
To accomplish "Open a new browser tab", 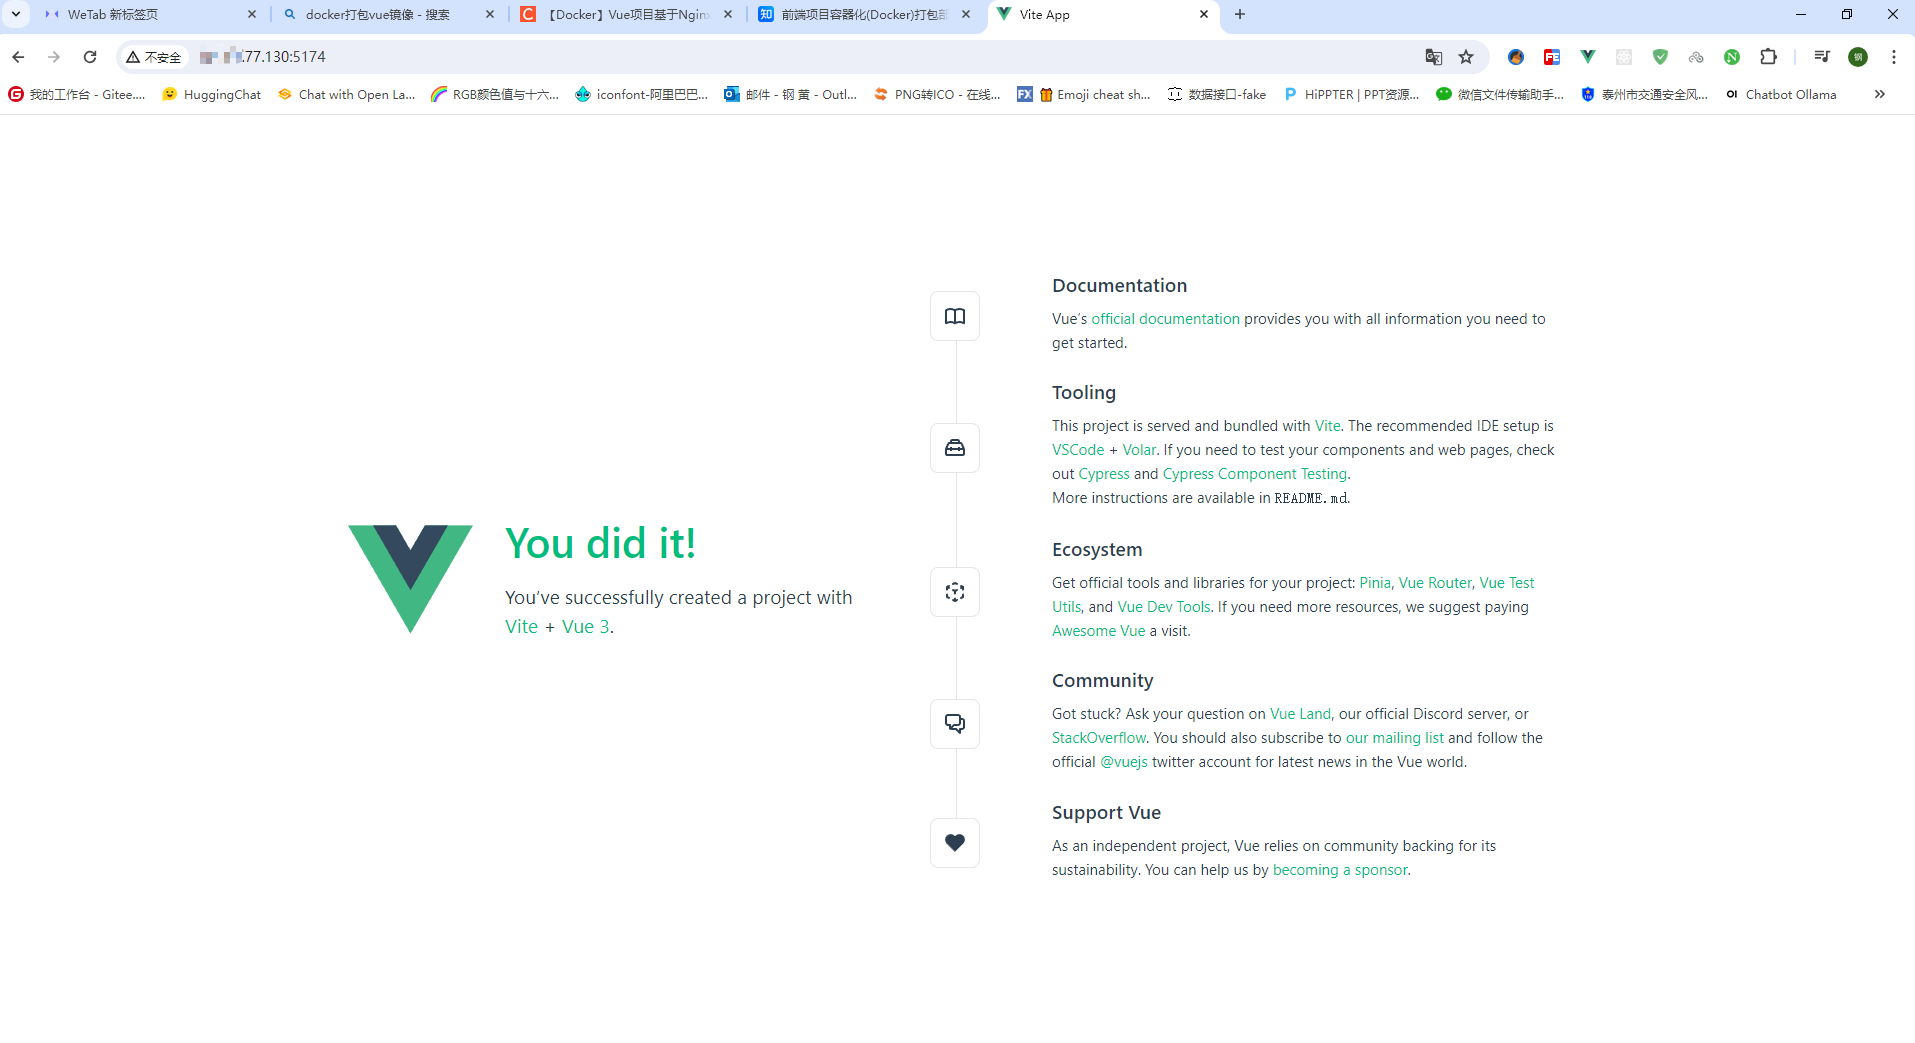I will point(1240,14).
